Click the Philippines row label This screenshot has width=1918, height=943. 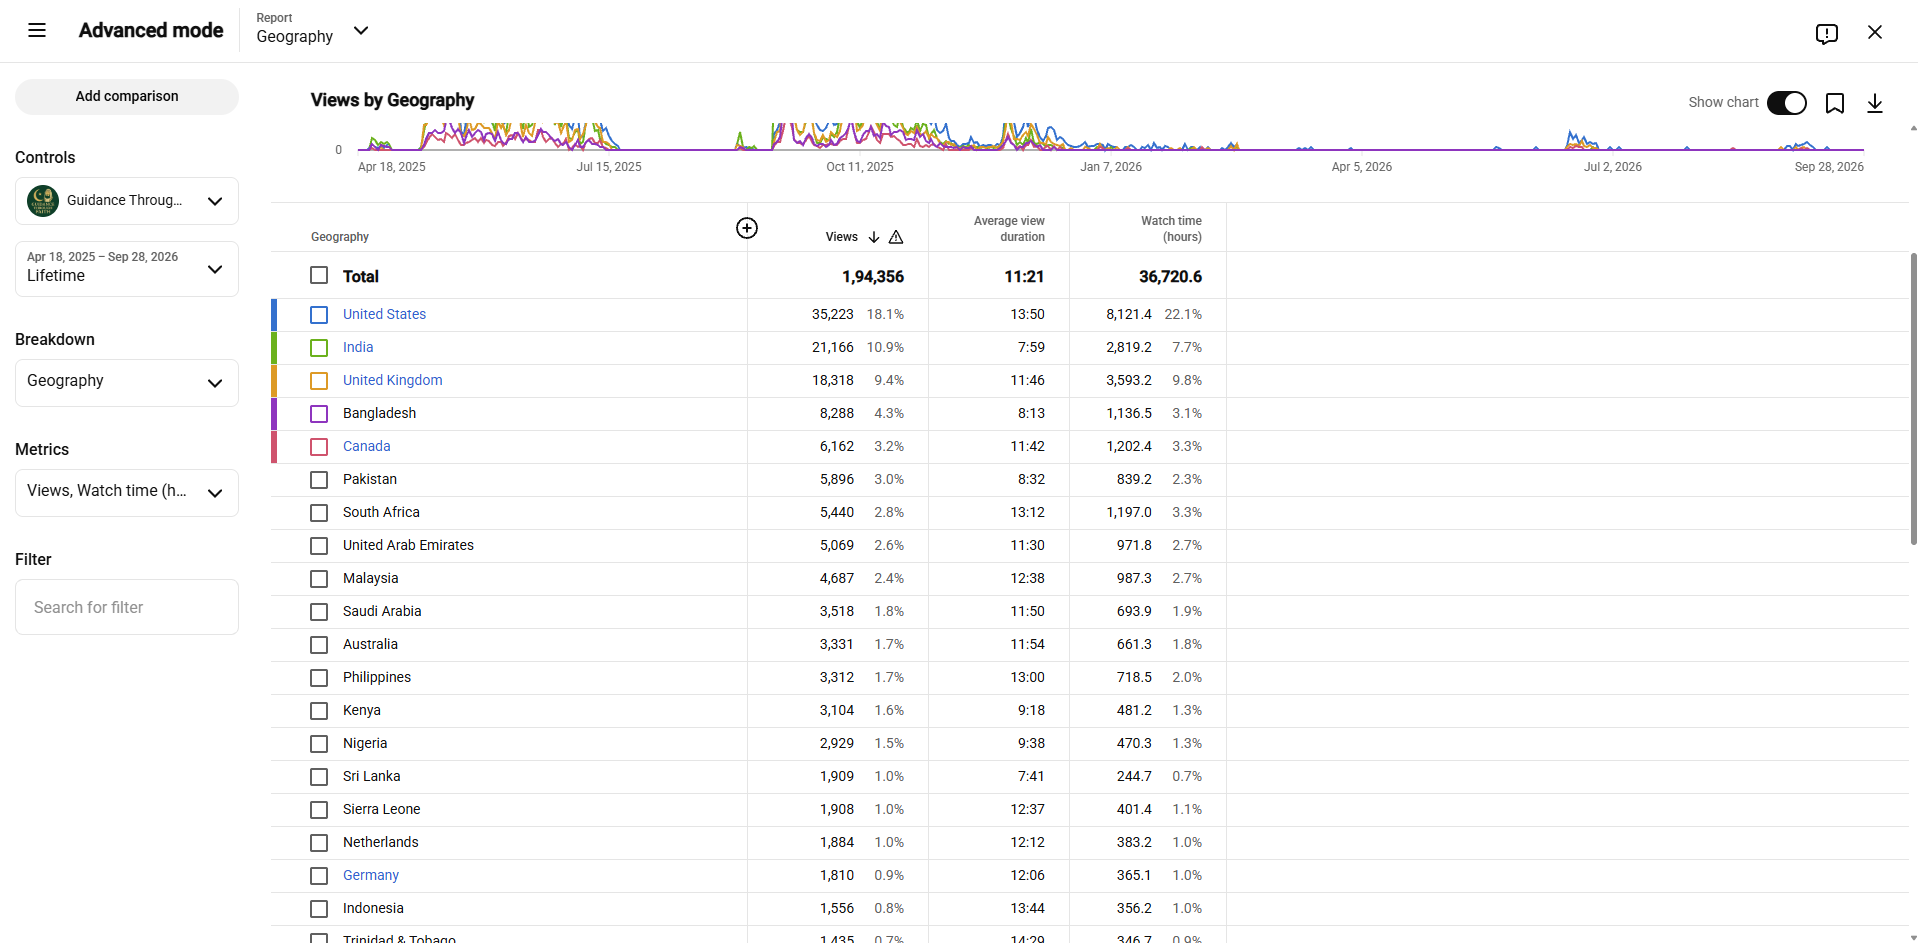coord(377,677)
